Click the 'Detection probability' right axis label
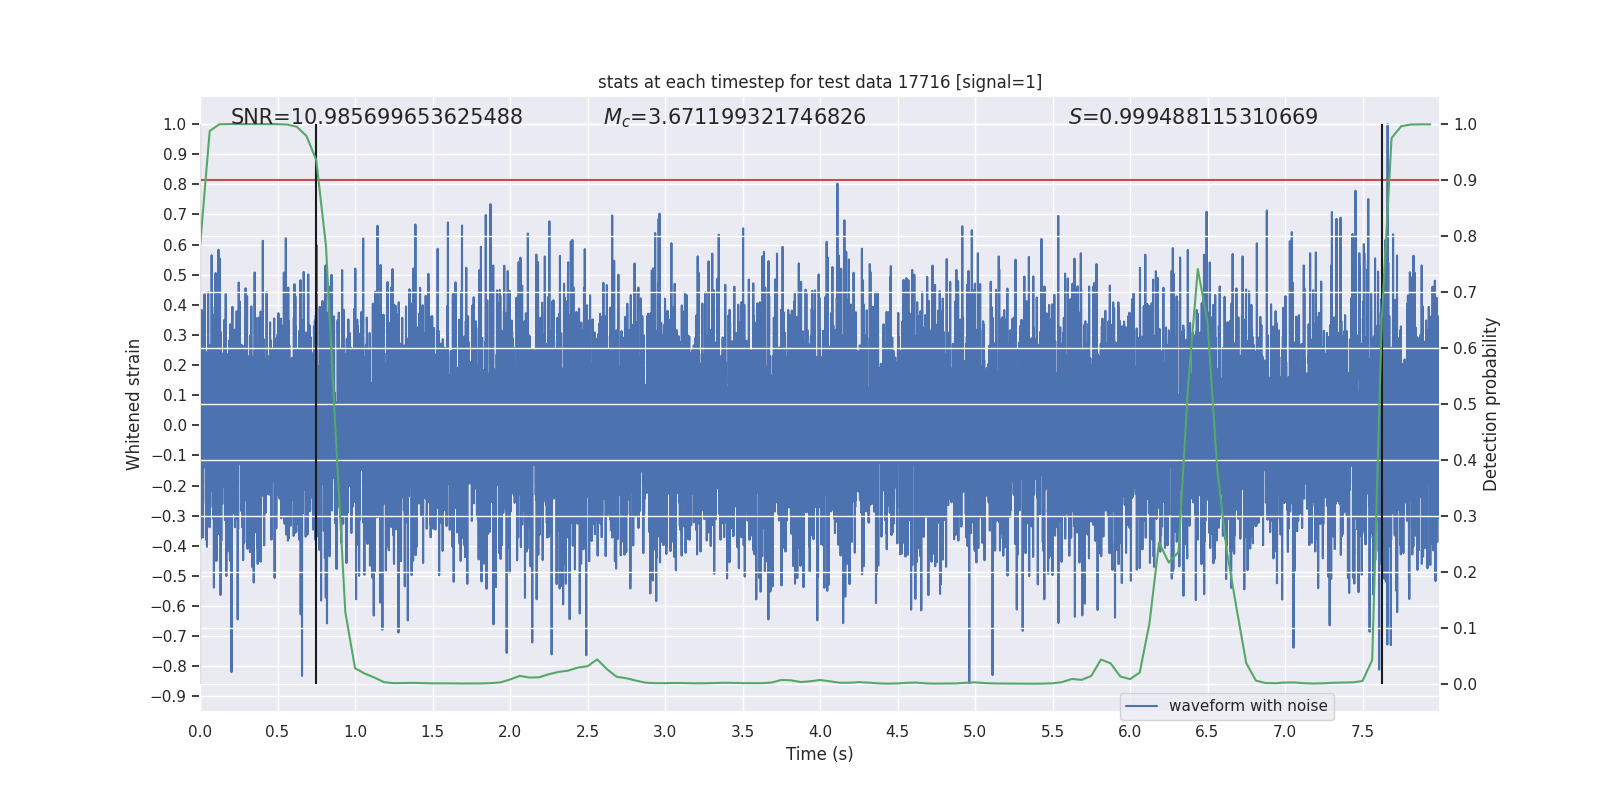The image size is (1600, 800). (x=1490, y=404)
